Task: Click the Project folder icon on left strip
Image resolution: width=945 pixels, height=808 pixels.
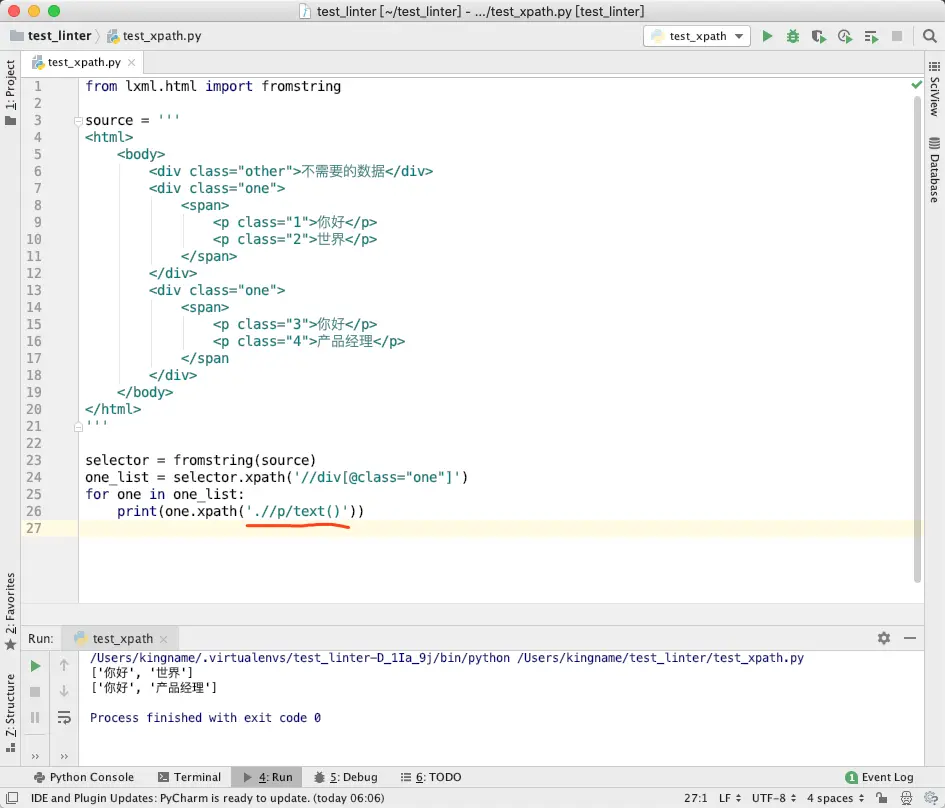Action: click(10, 121)
